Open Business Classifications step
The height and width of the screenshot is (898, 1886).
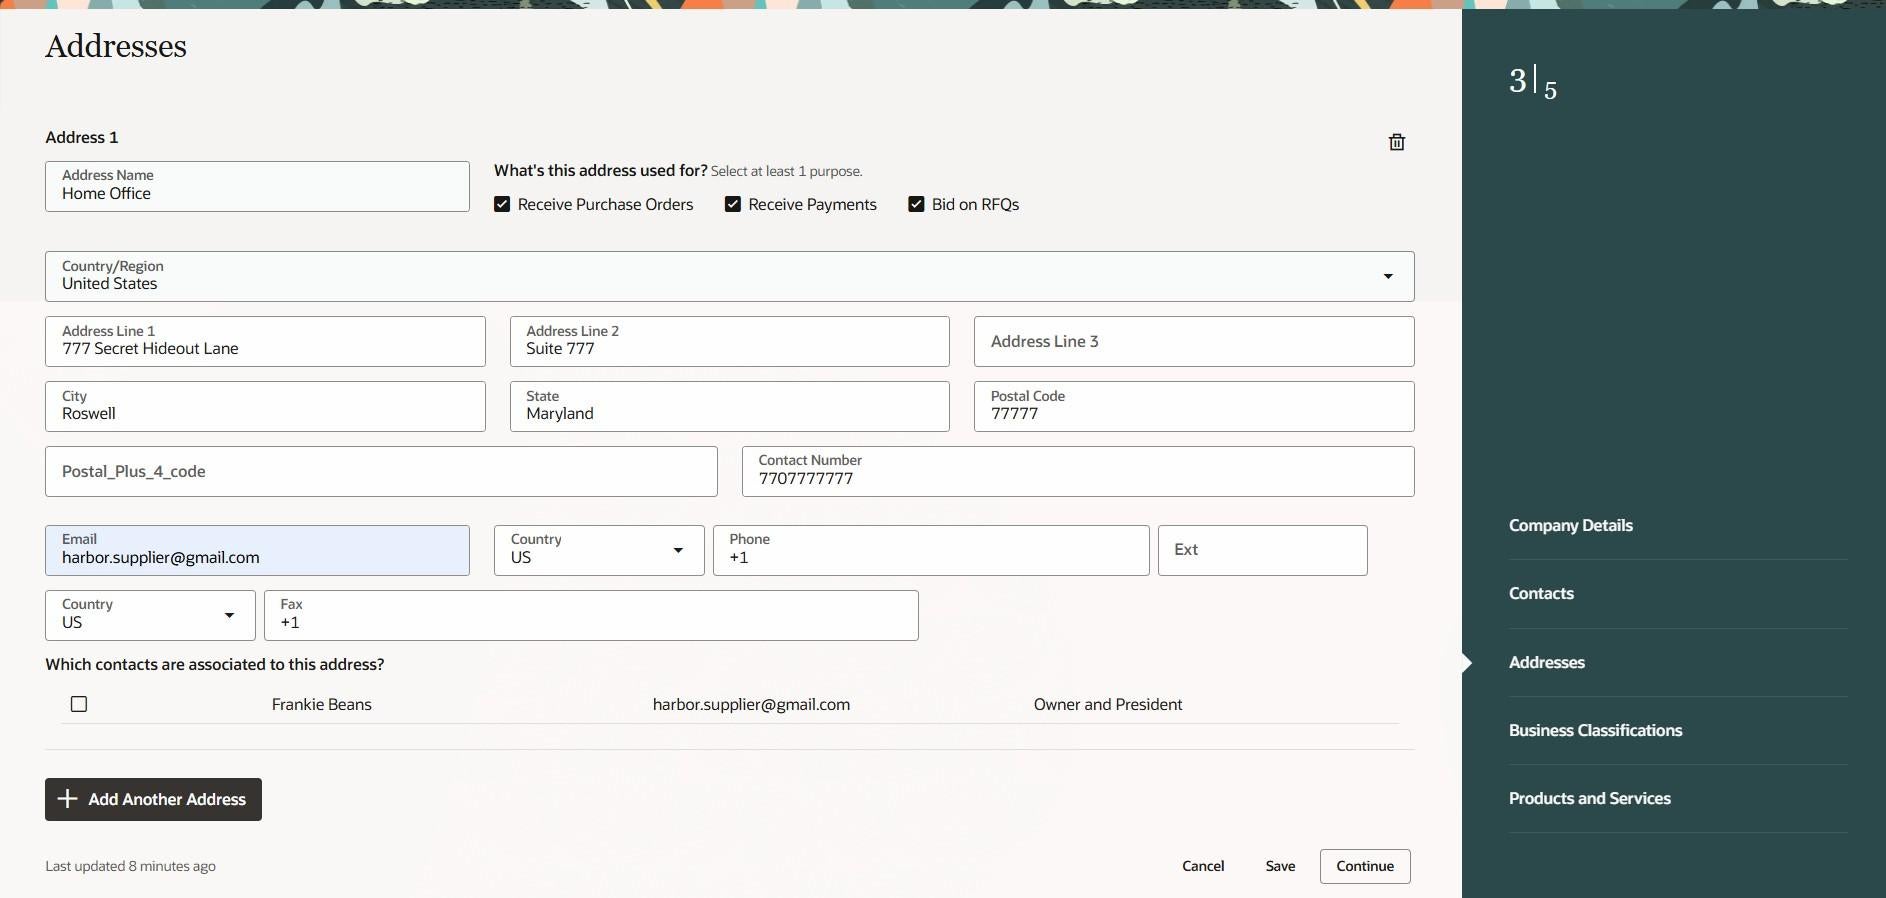(1595, 730)
